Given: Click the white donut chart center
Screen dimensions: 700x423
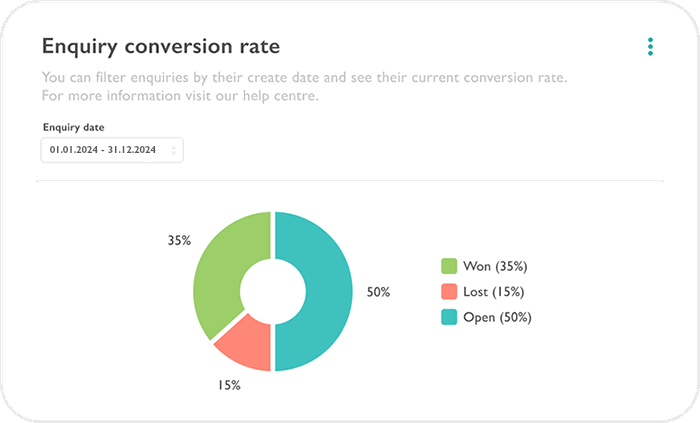Looking at the screenshot, I should (272, 292).
